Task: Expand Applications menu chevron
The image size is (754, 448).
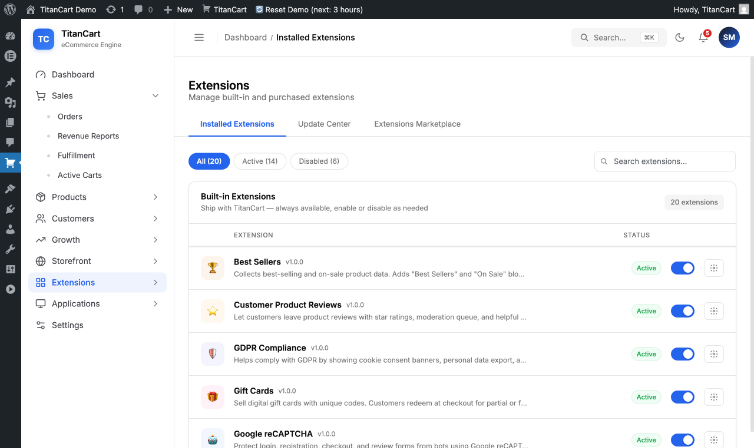Action: coord(155,304)
